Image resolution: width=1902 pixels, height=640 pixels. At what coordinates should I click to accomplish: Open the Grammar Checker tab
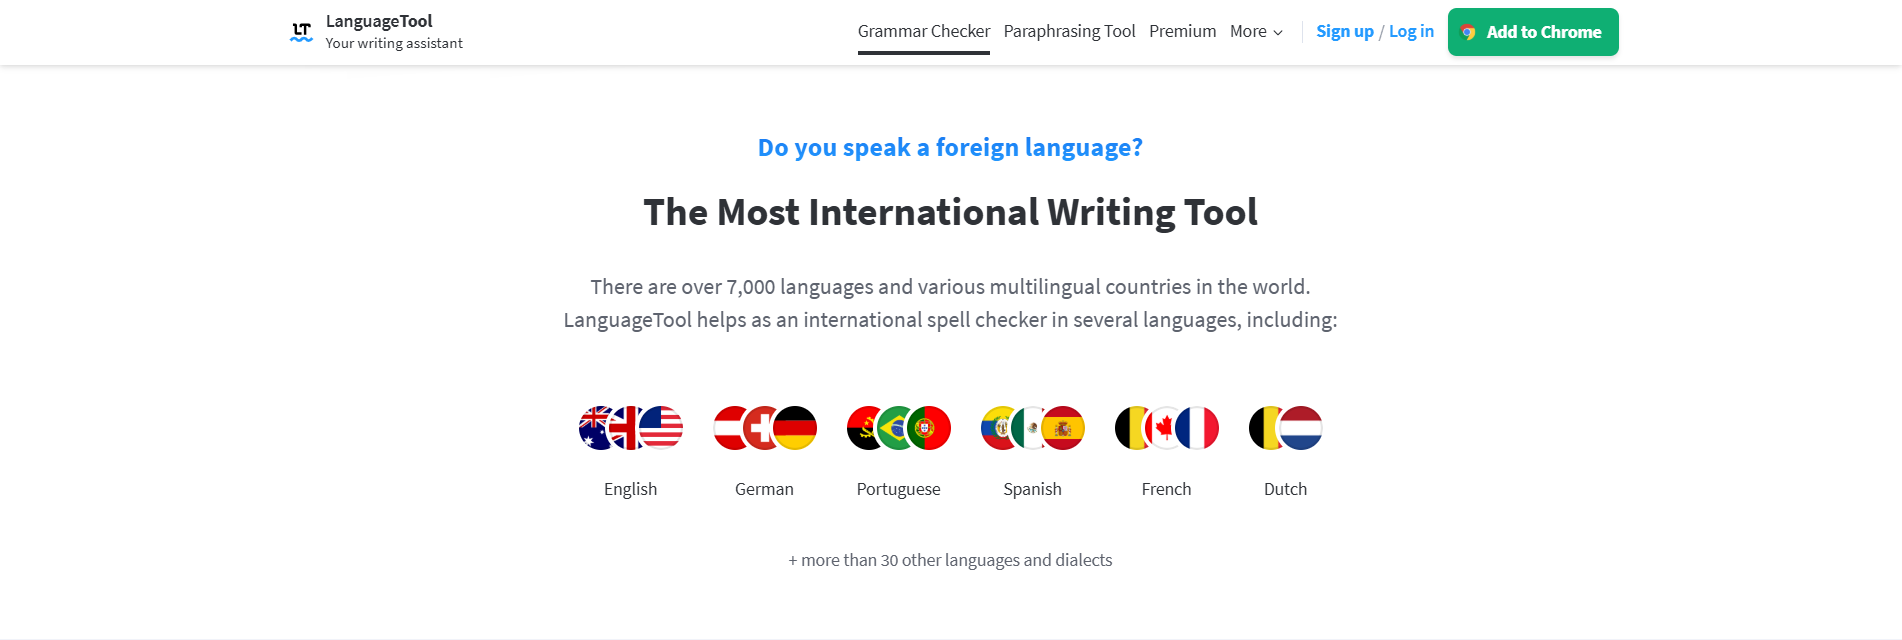point(923,32)
